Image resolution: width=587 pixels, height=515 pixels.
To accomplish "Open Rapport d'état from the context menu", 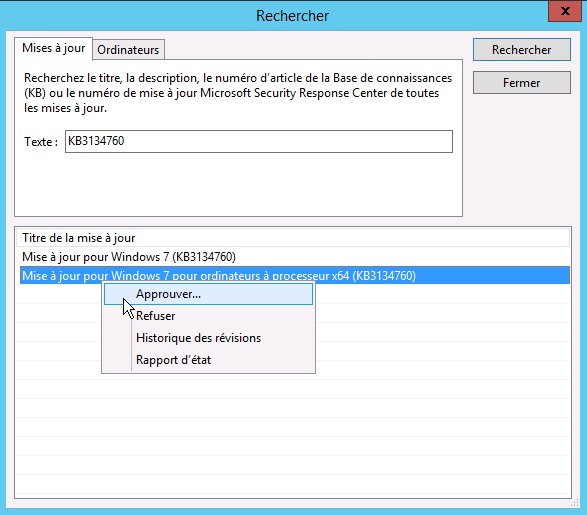I will click(208, 360).
